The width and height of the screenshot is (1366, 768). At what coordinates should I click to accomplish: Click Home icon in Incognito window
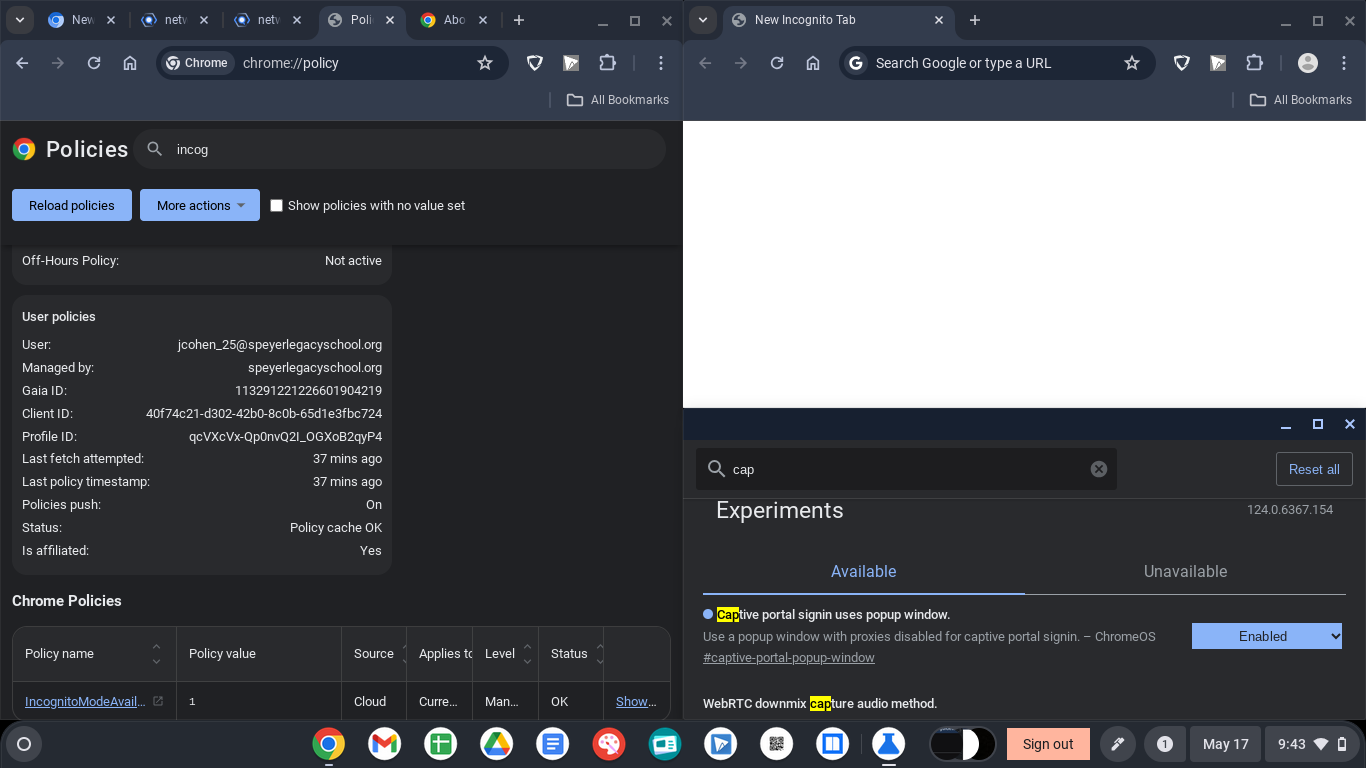813,63
